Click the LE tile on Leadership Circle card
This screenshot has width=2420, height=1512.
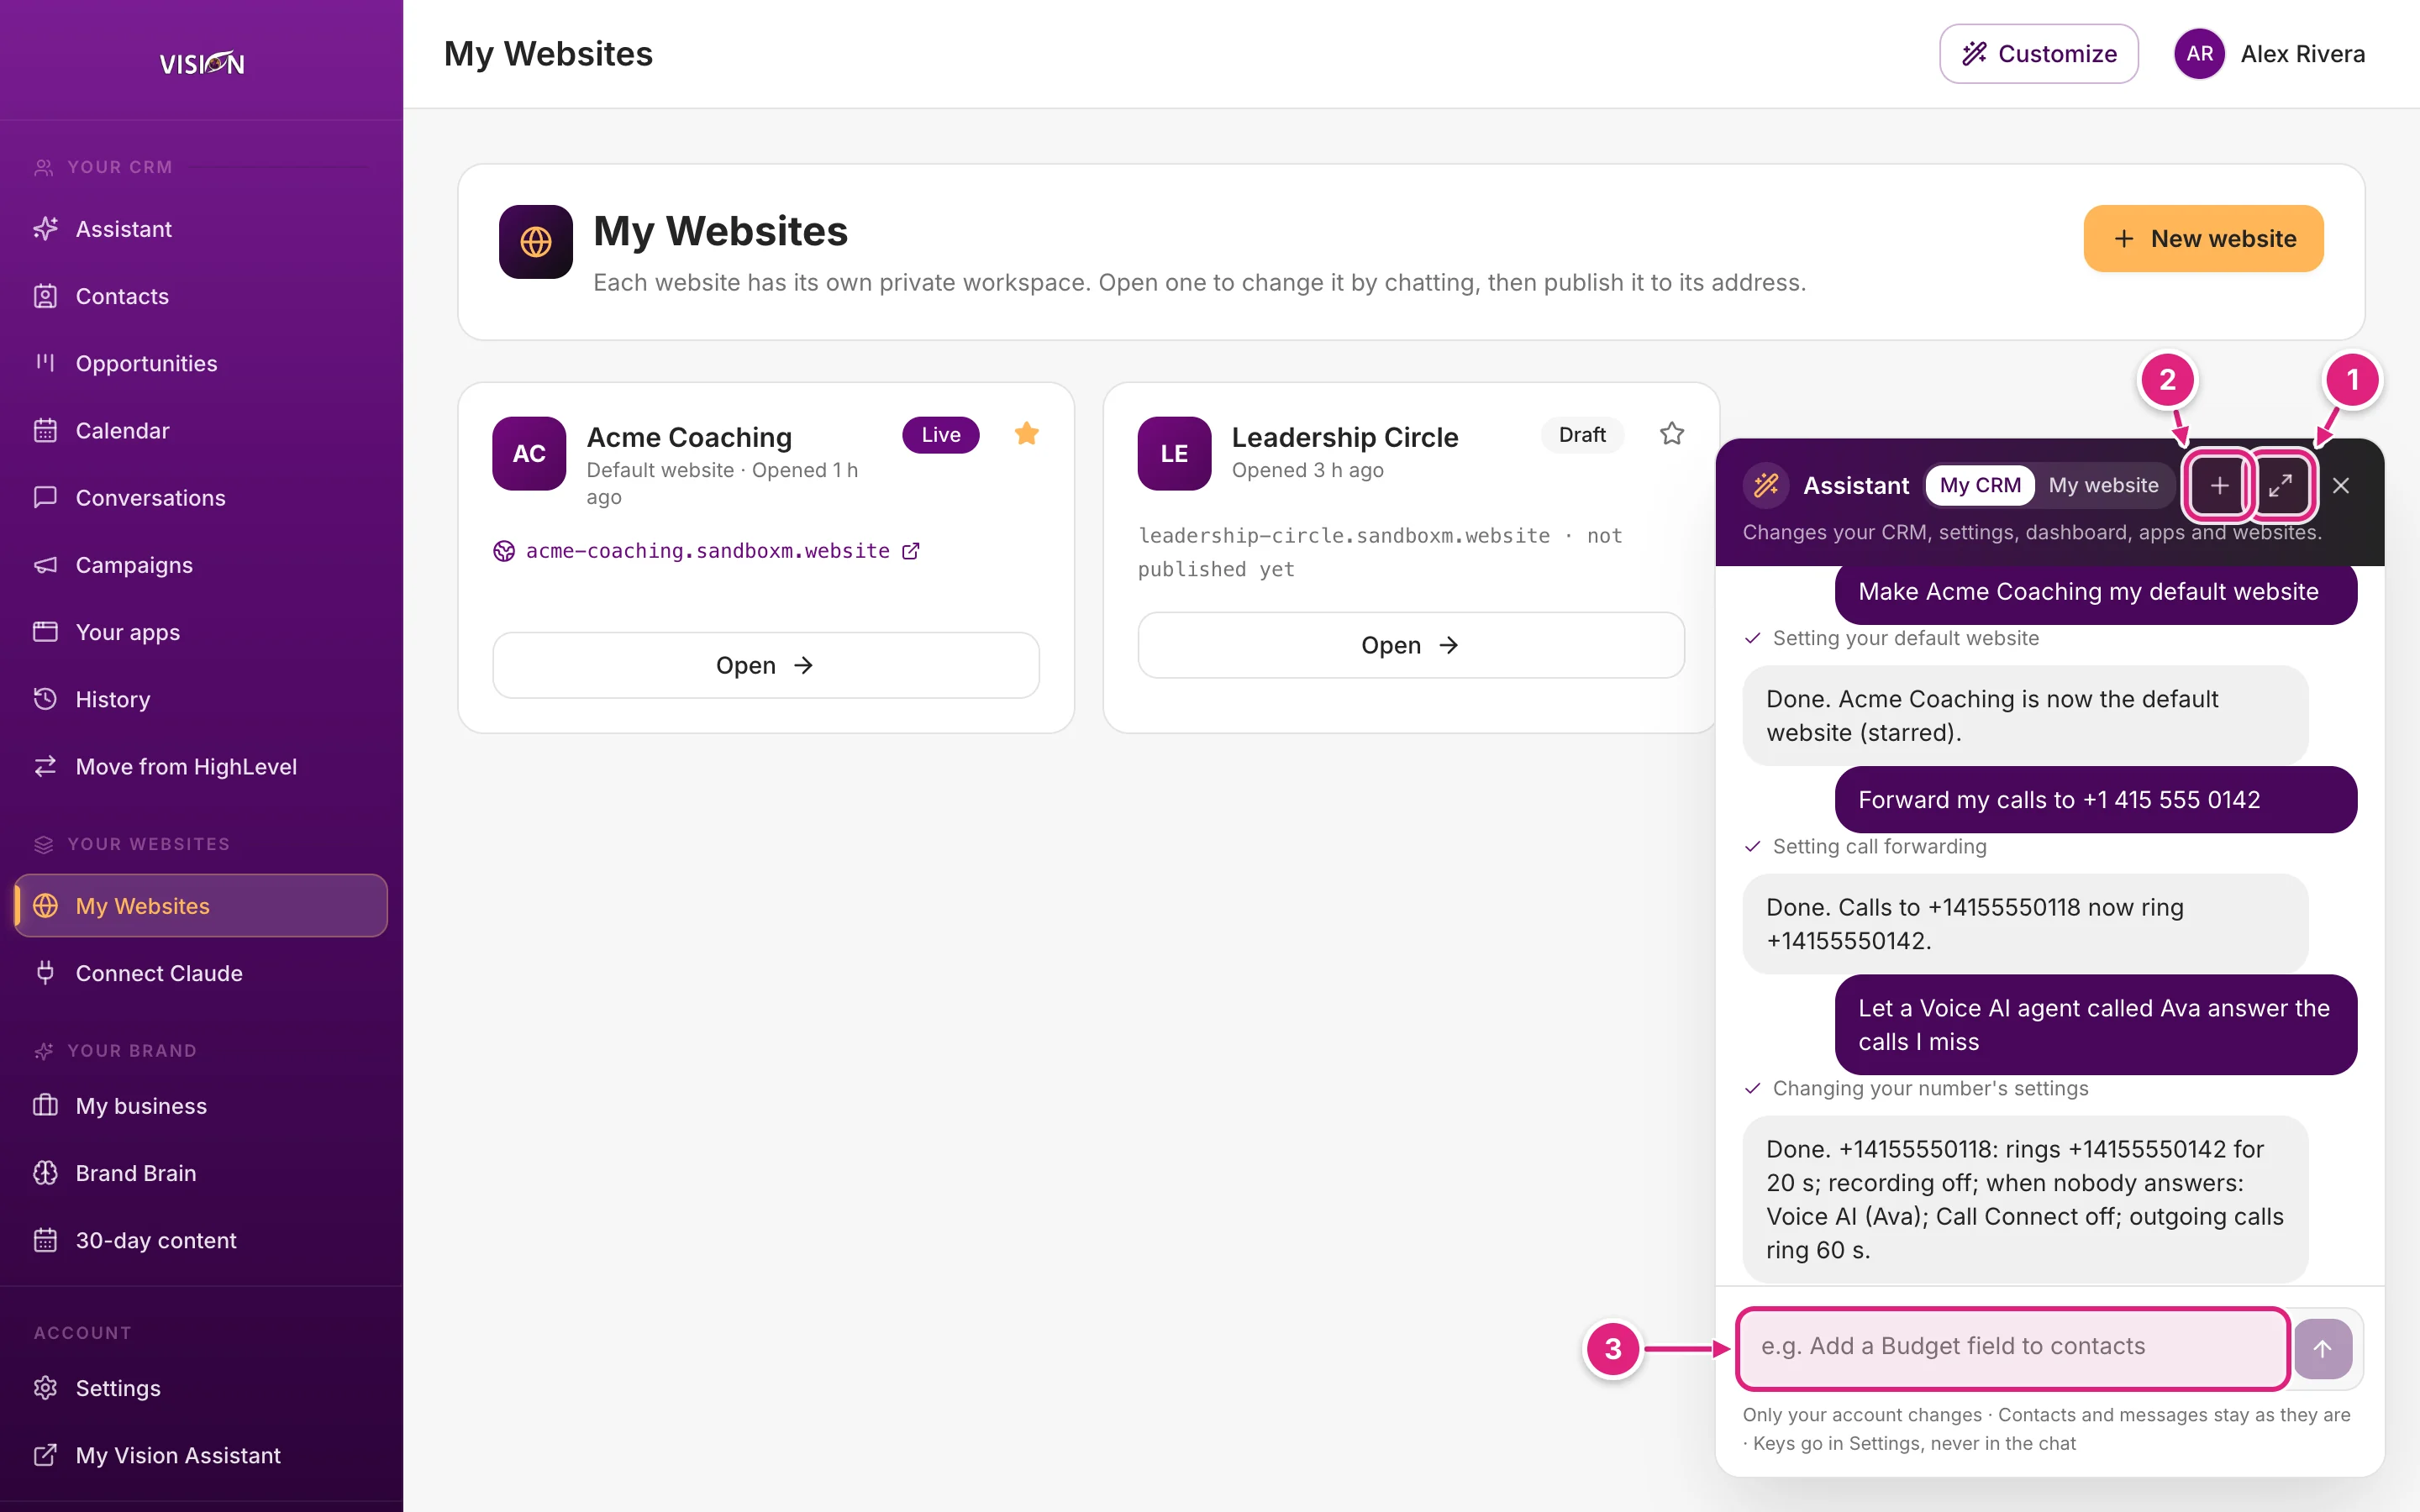(1174, 454)
